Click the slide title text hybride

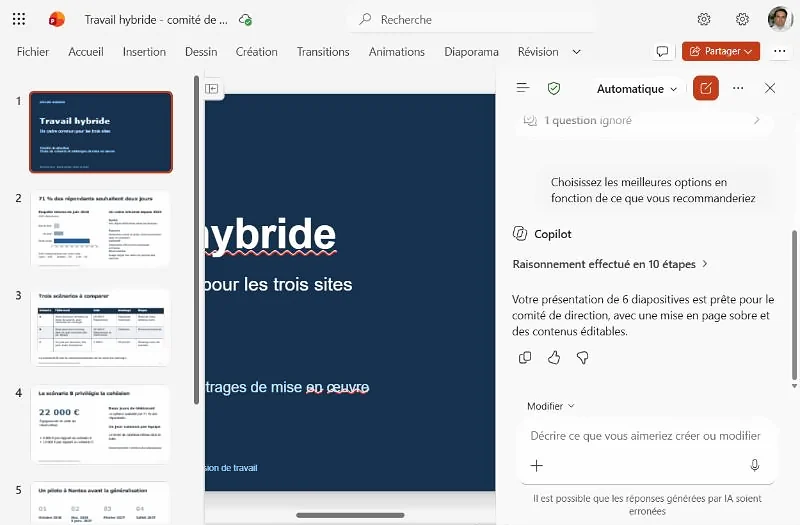pos(270,235)
